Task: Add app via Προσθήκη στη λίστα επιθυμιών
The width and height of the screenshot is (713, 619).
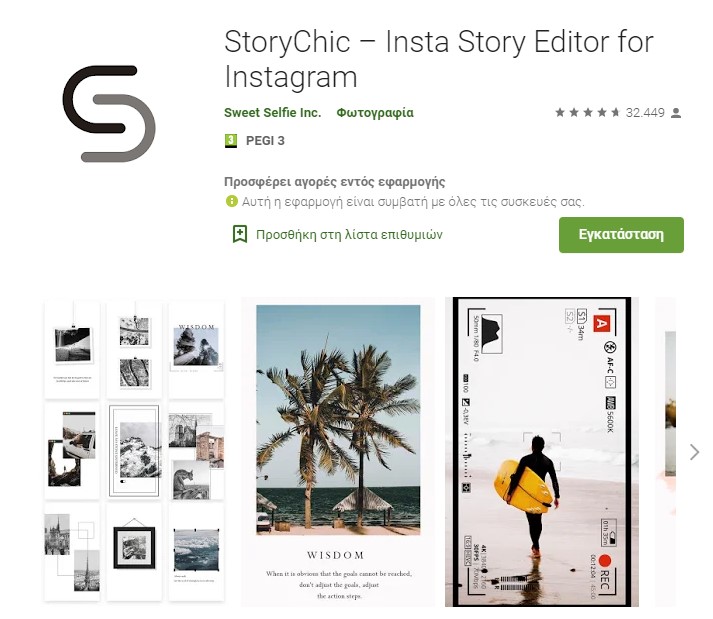Action: 349,235
